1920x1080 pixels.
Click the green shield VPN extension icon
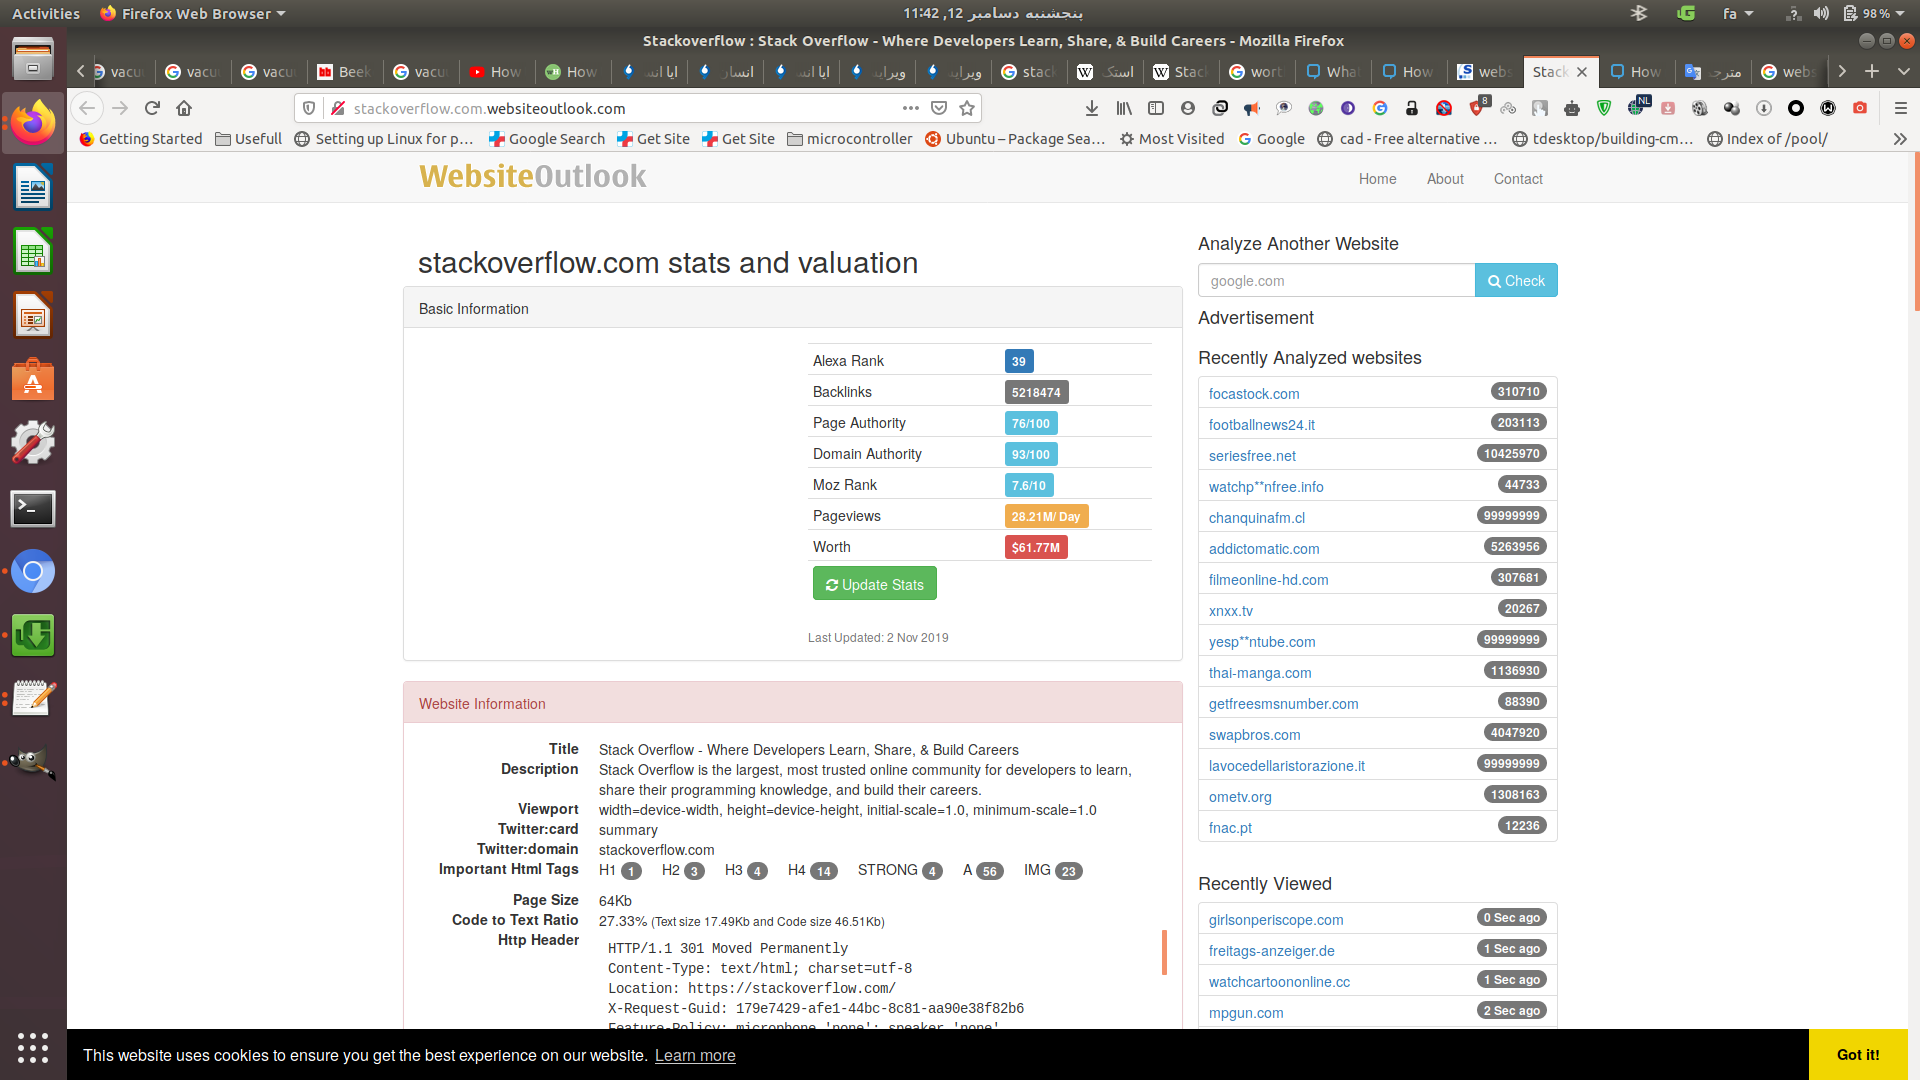[x=1604, y=108]
